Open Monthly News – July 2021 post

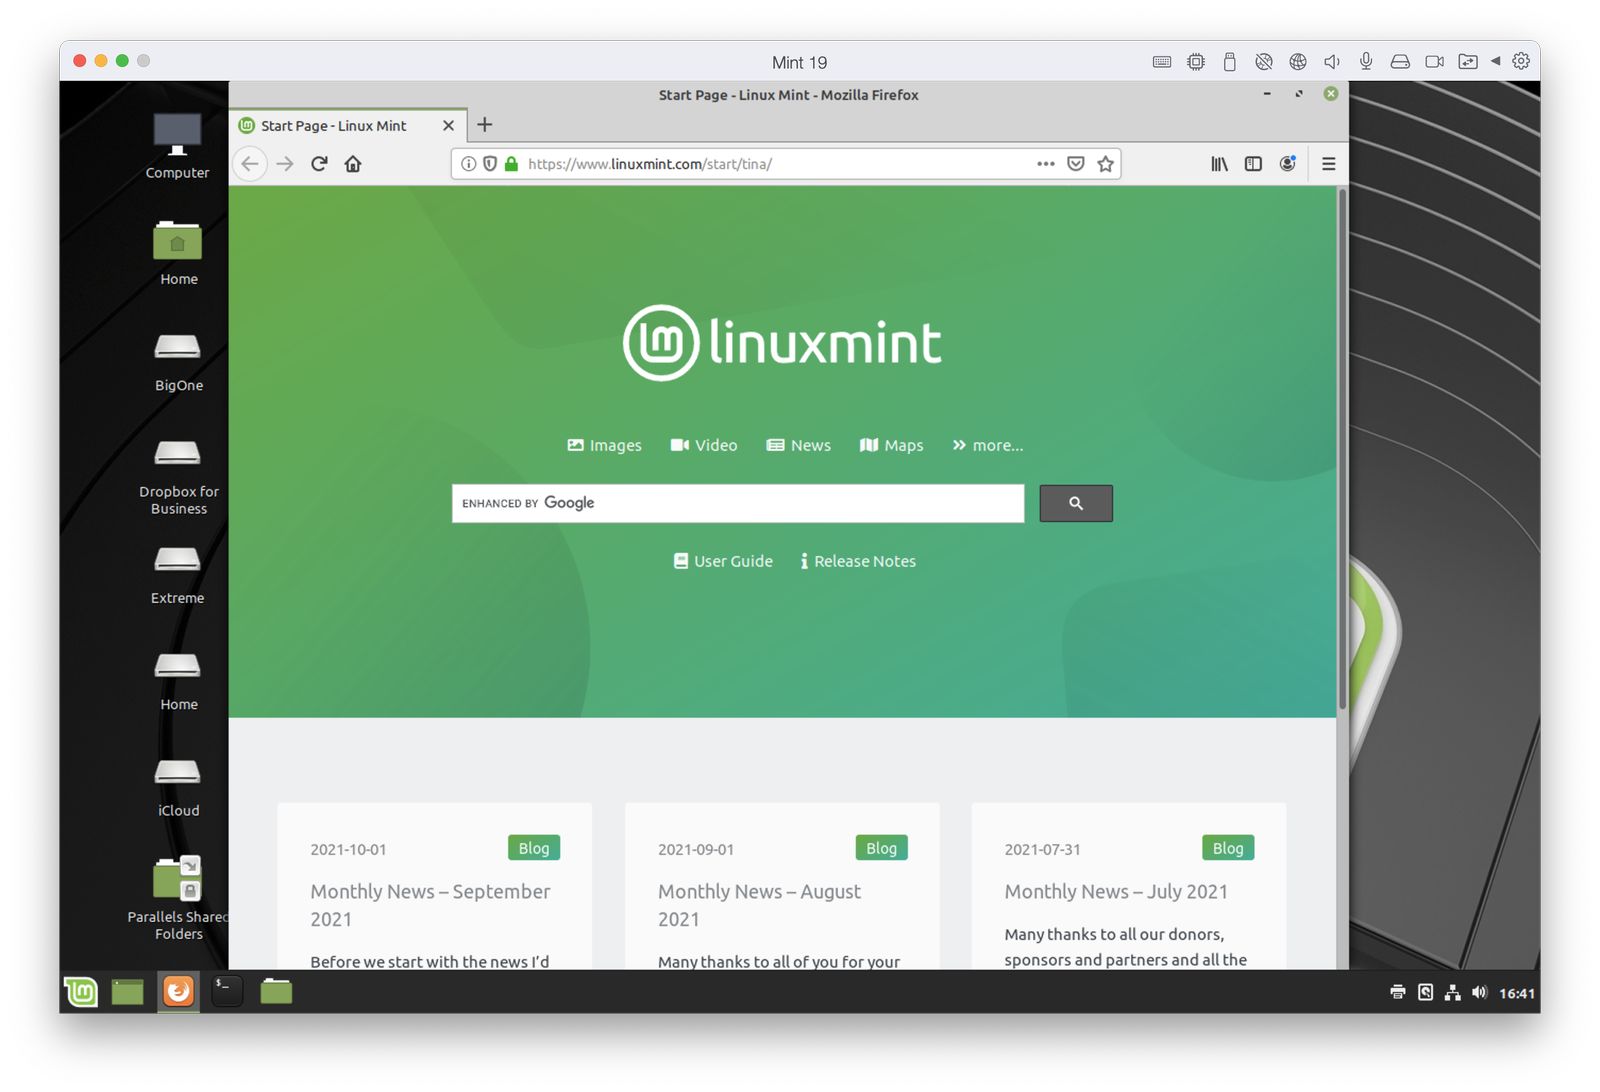pyautogui.click(x=1116, y=891)
